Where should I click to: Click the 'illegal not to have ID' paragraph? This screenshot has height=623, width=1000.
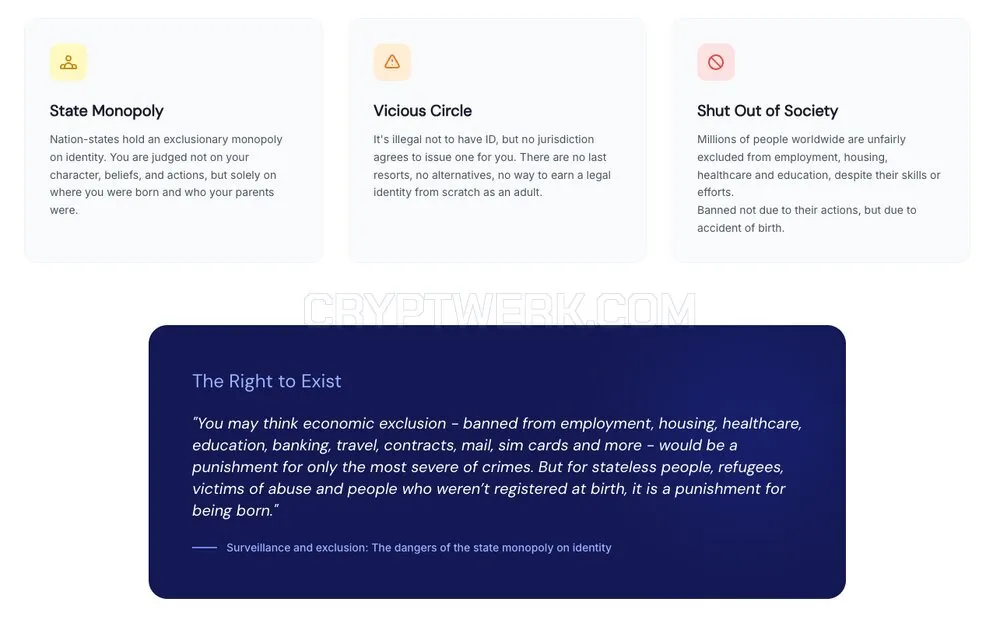point(492,166)
